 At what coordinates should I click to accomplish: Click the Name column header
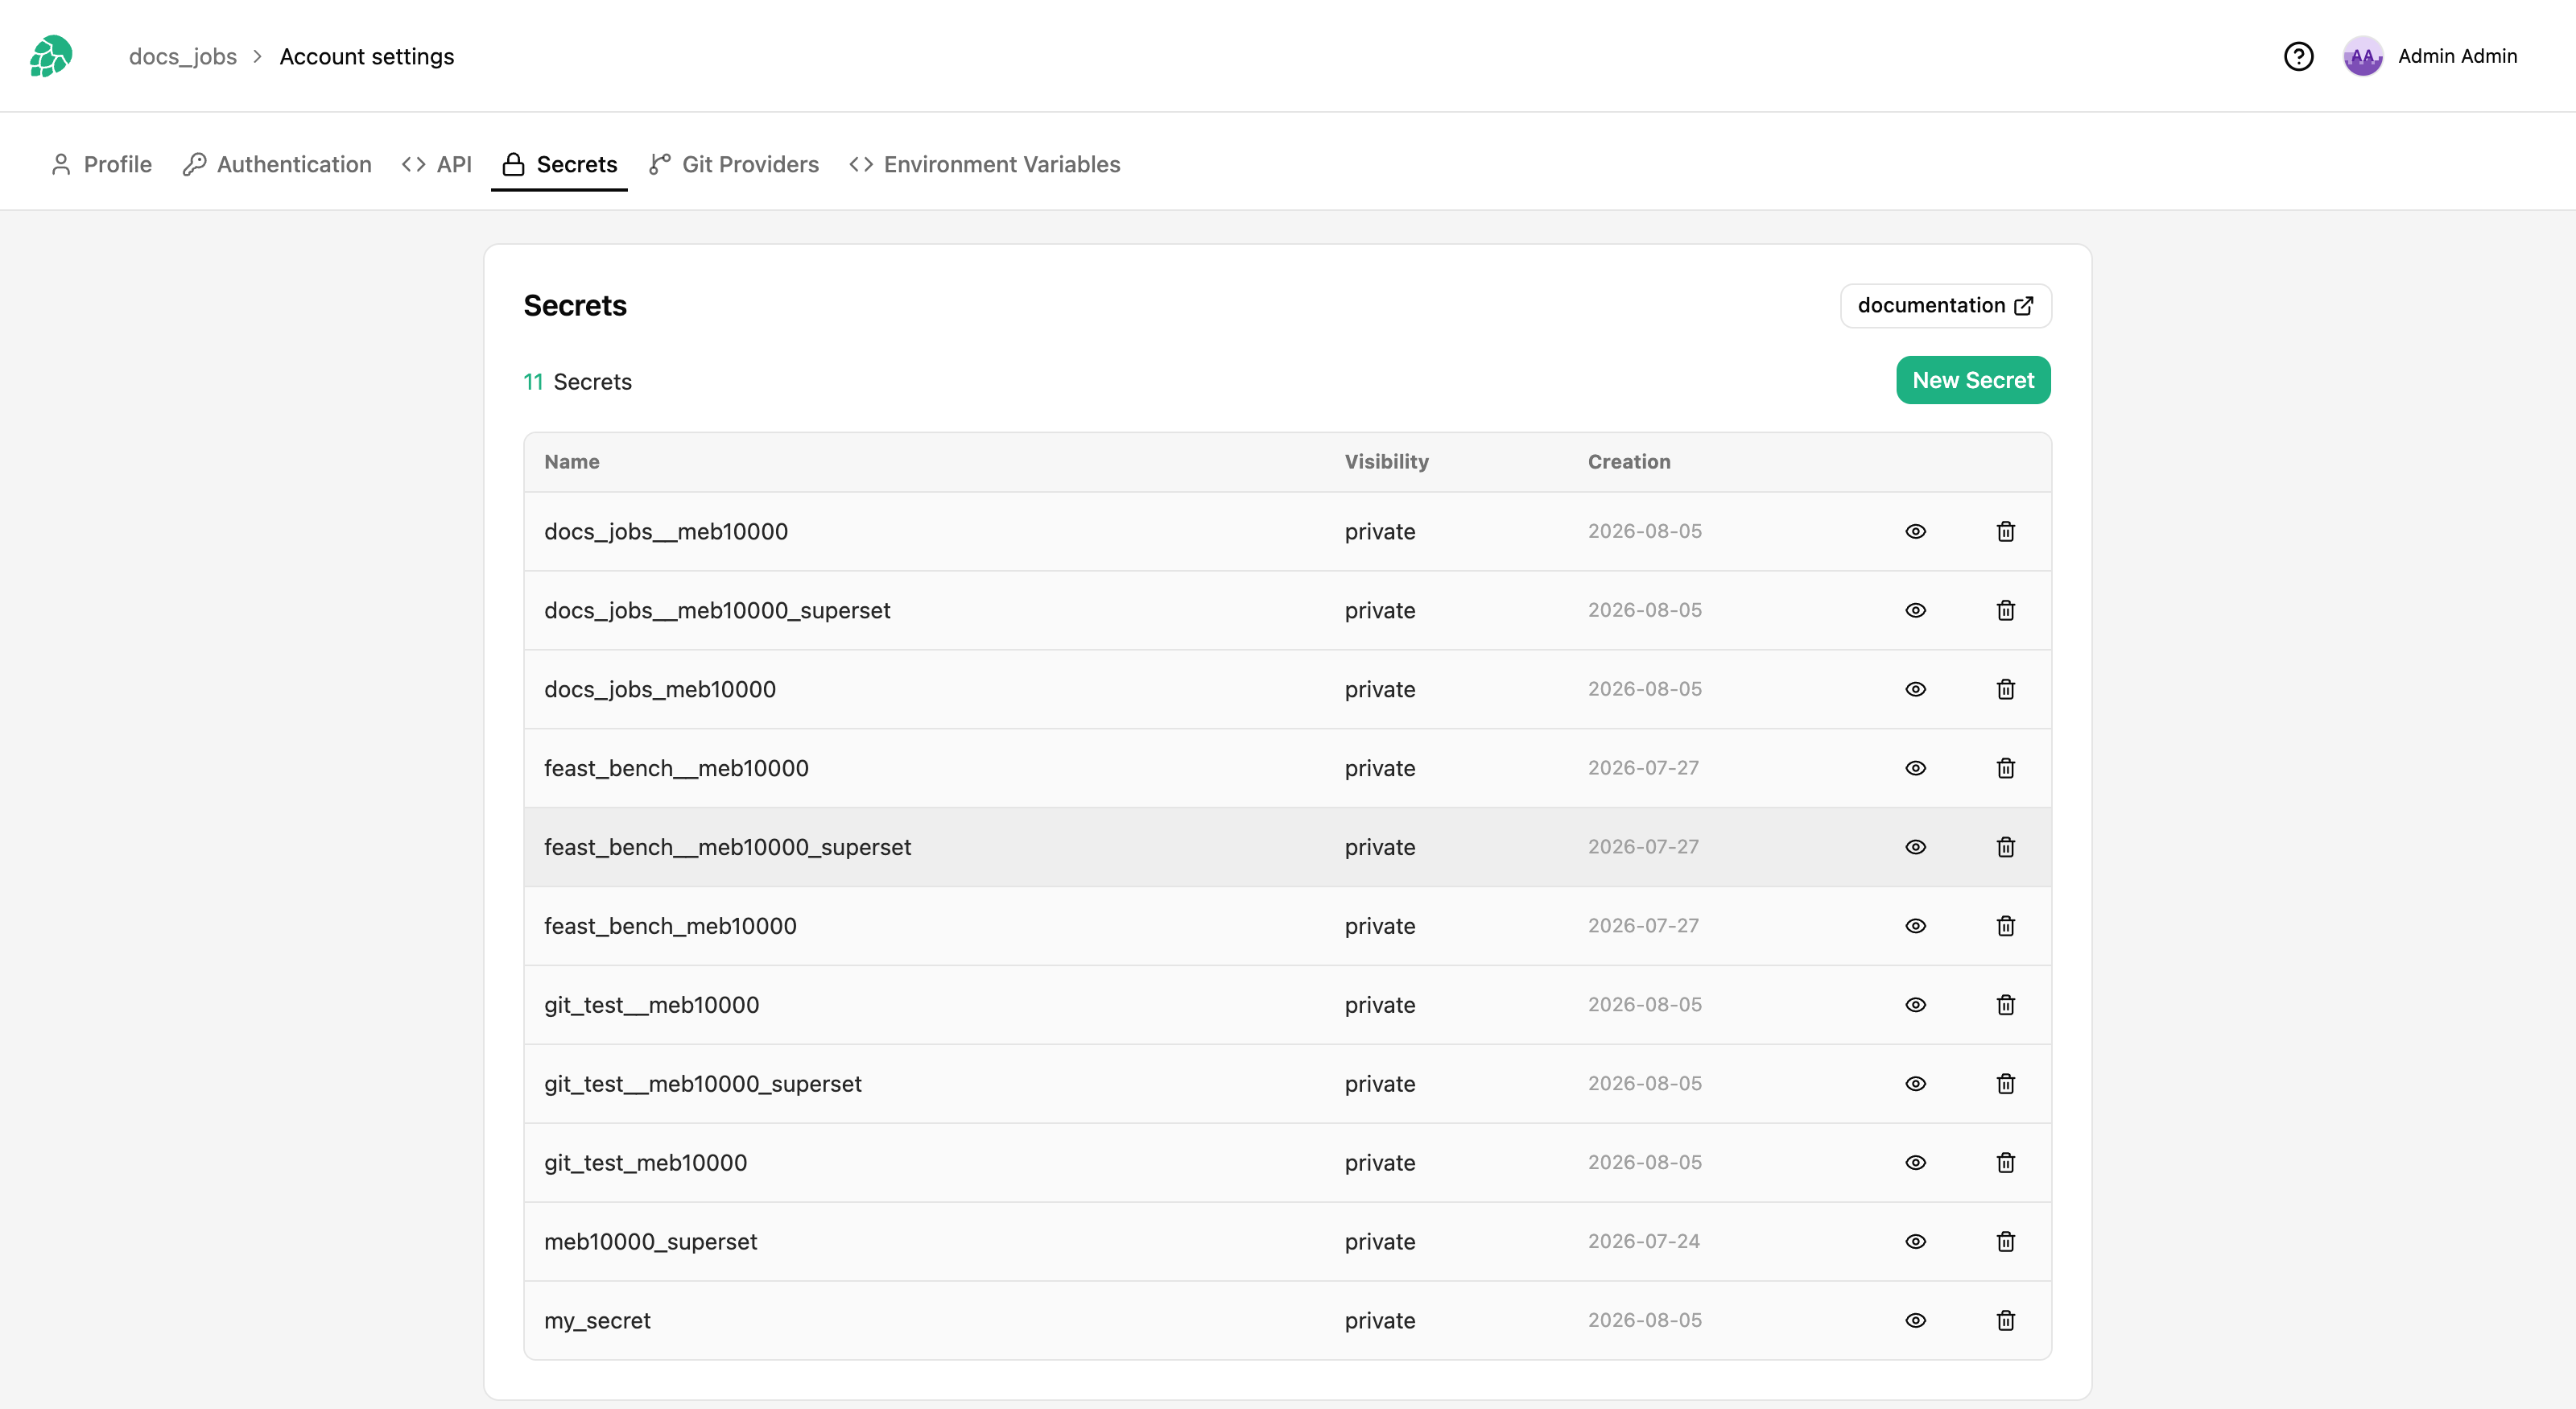pos(572,462)
